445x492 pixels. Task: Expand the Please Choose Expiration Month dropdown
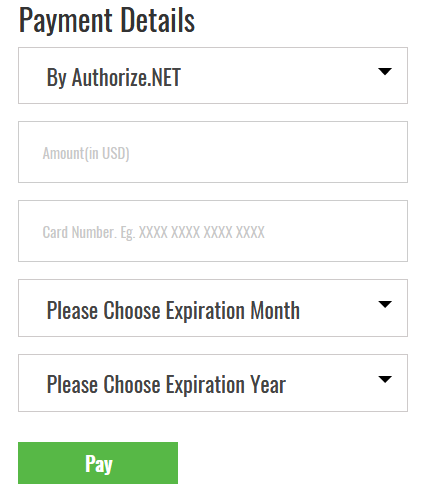213,308
